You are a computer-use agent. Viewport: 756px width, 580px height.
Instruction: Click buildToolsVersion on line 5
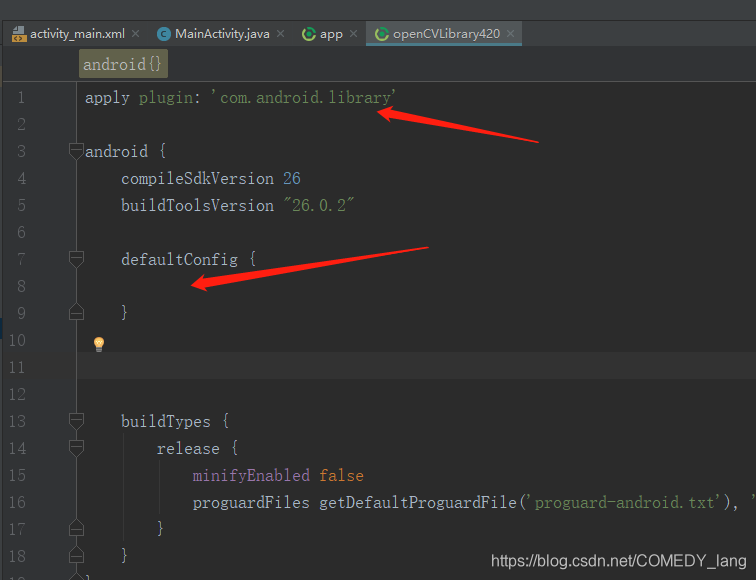pyautogui.click(x=197, y=206)
